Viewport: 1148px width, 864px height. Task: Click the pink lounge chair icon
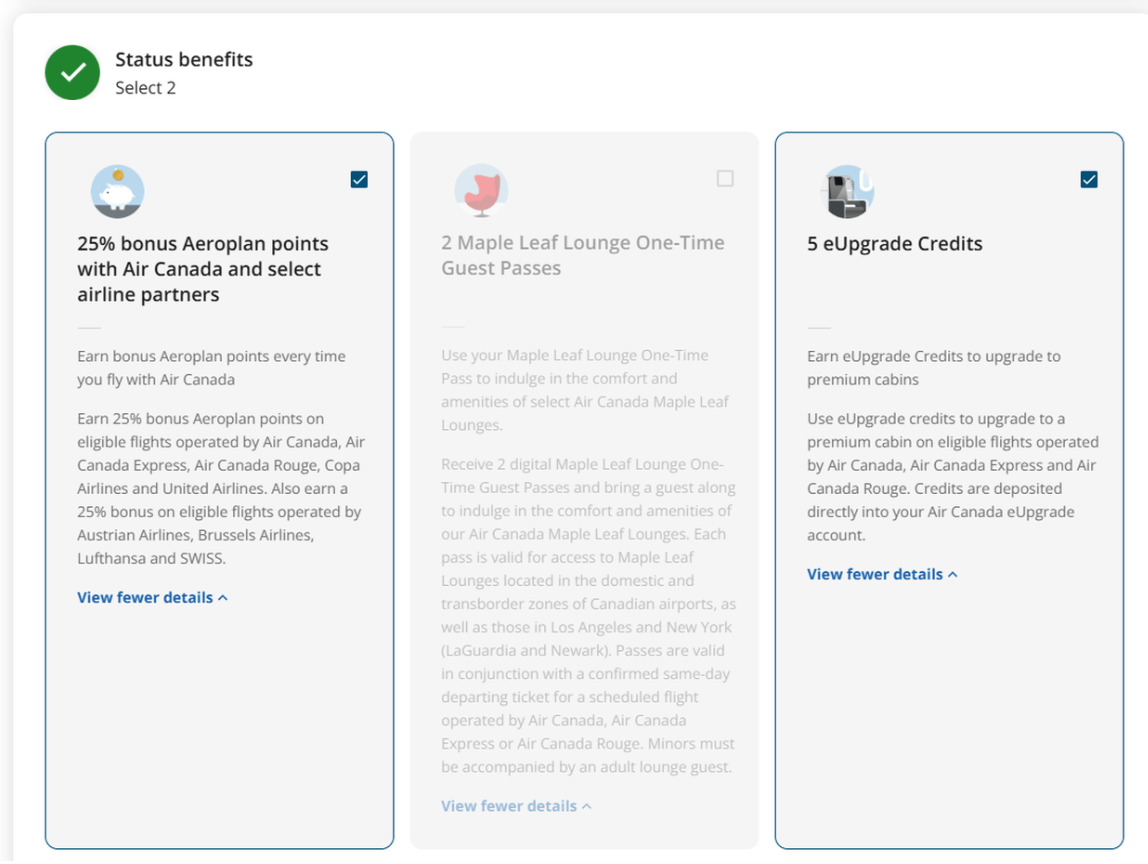pyautogui.click(x=481, y=190)
